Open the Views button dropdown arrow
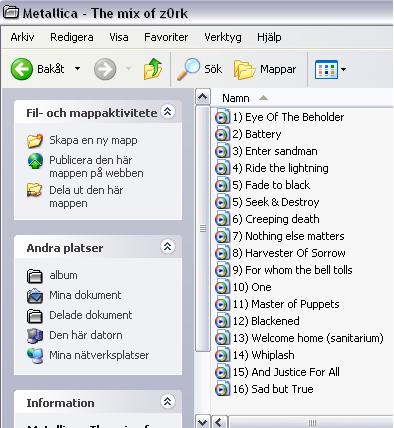This screenshot has width=394, height=428. (x=343, y=69)
